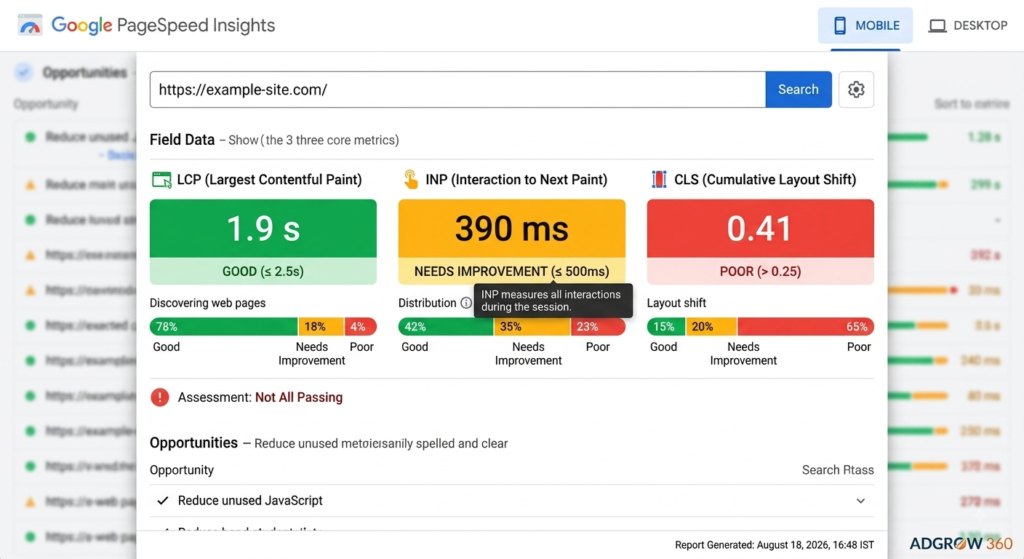Viewport: 1024px width, 559px height.
Task: Click the Distribution label
Action: coord(427,303)
